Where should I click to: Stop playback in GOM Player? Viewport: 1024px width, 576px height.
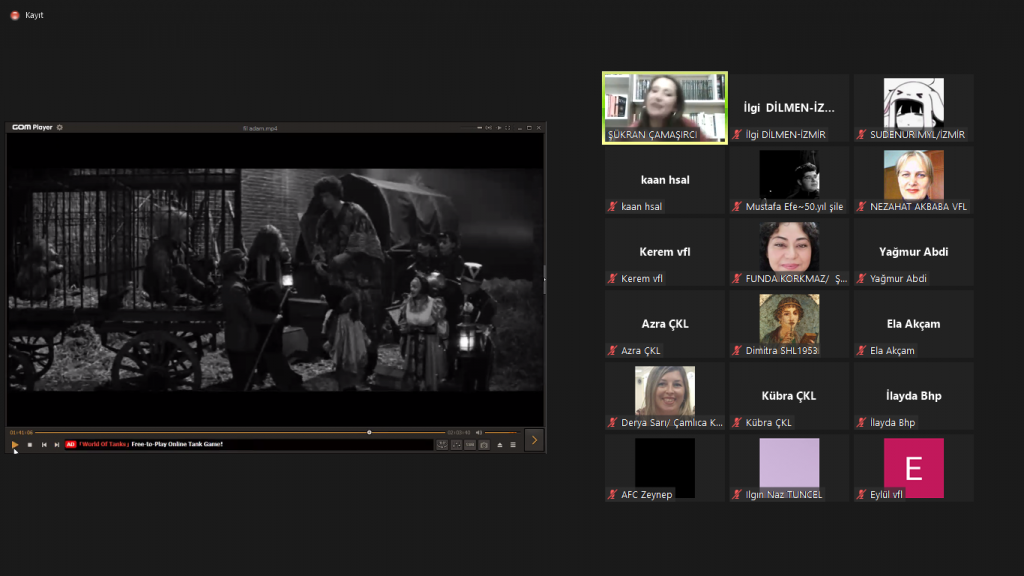click(29, 444)
